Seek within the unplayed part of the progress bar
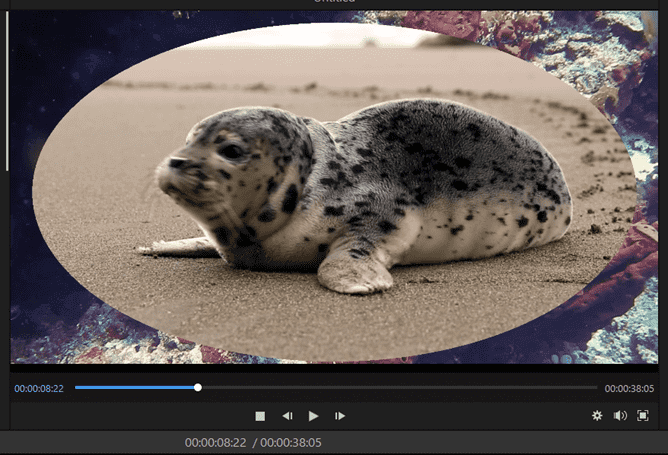668x455 pixels. (399, 388)
